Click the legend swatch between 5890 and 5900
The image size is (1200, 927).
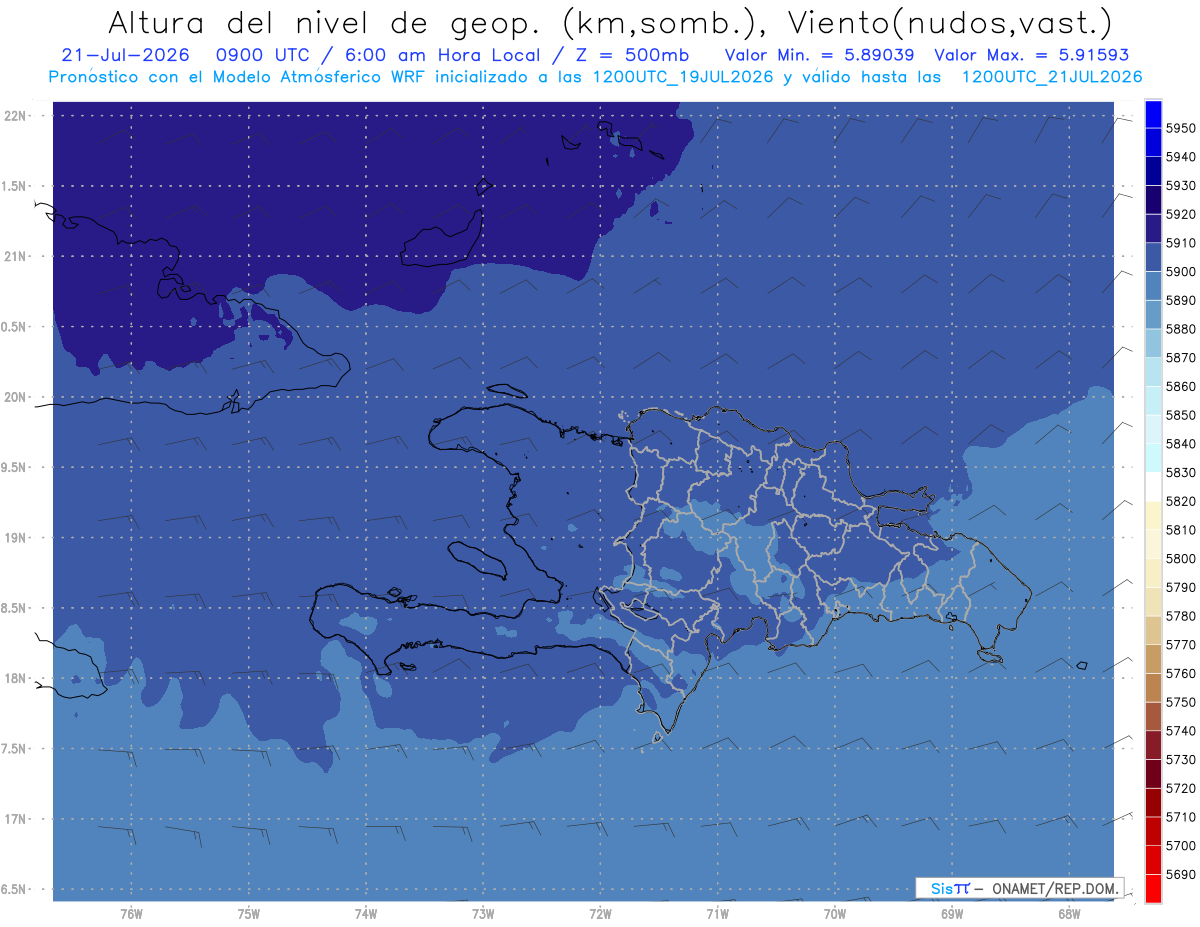[1153, 286]
